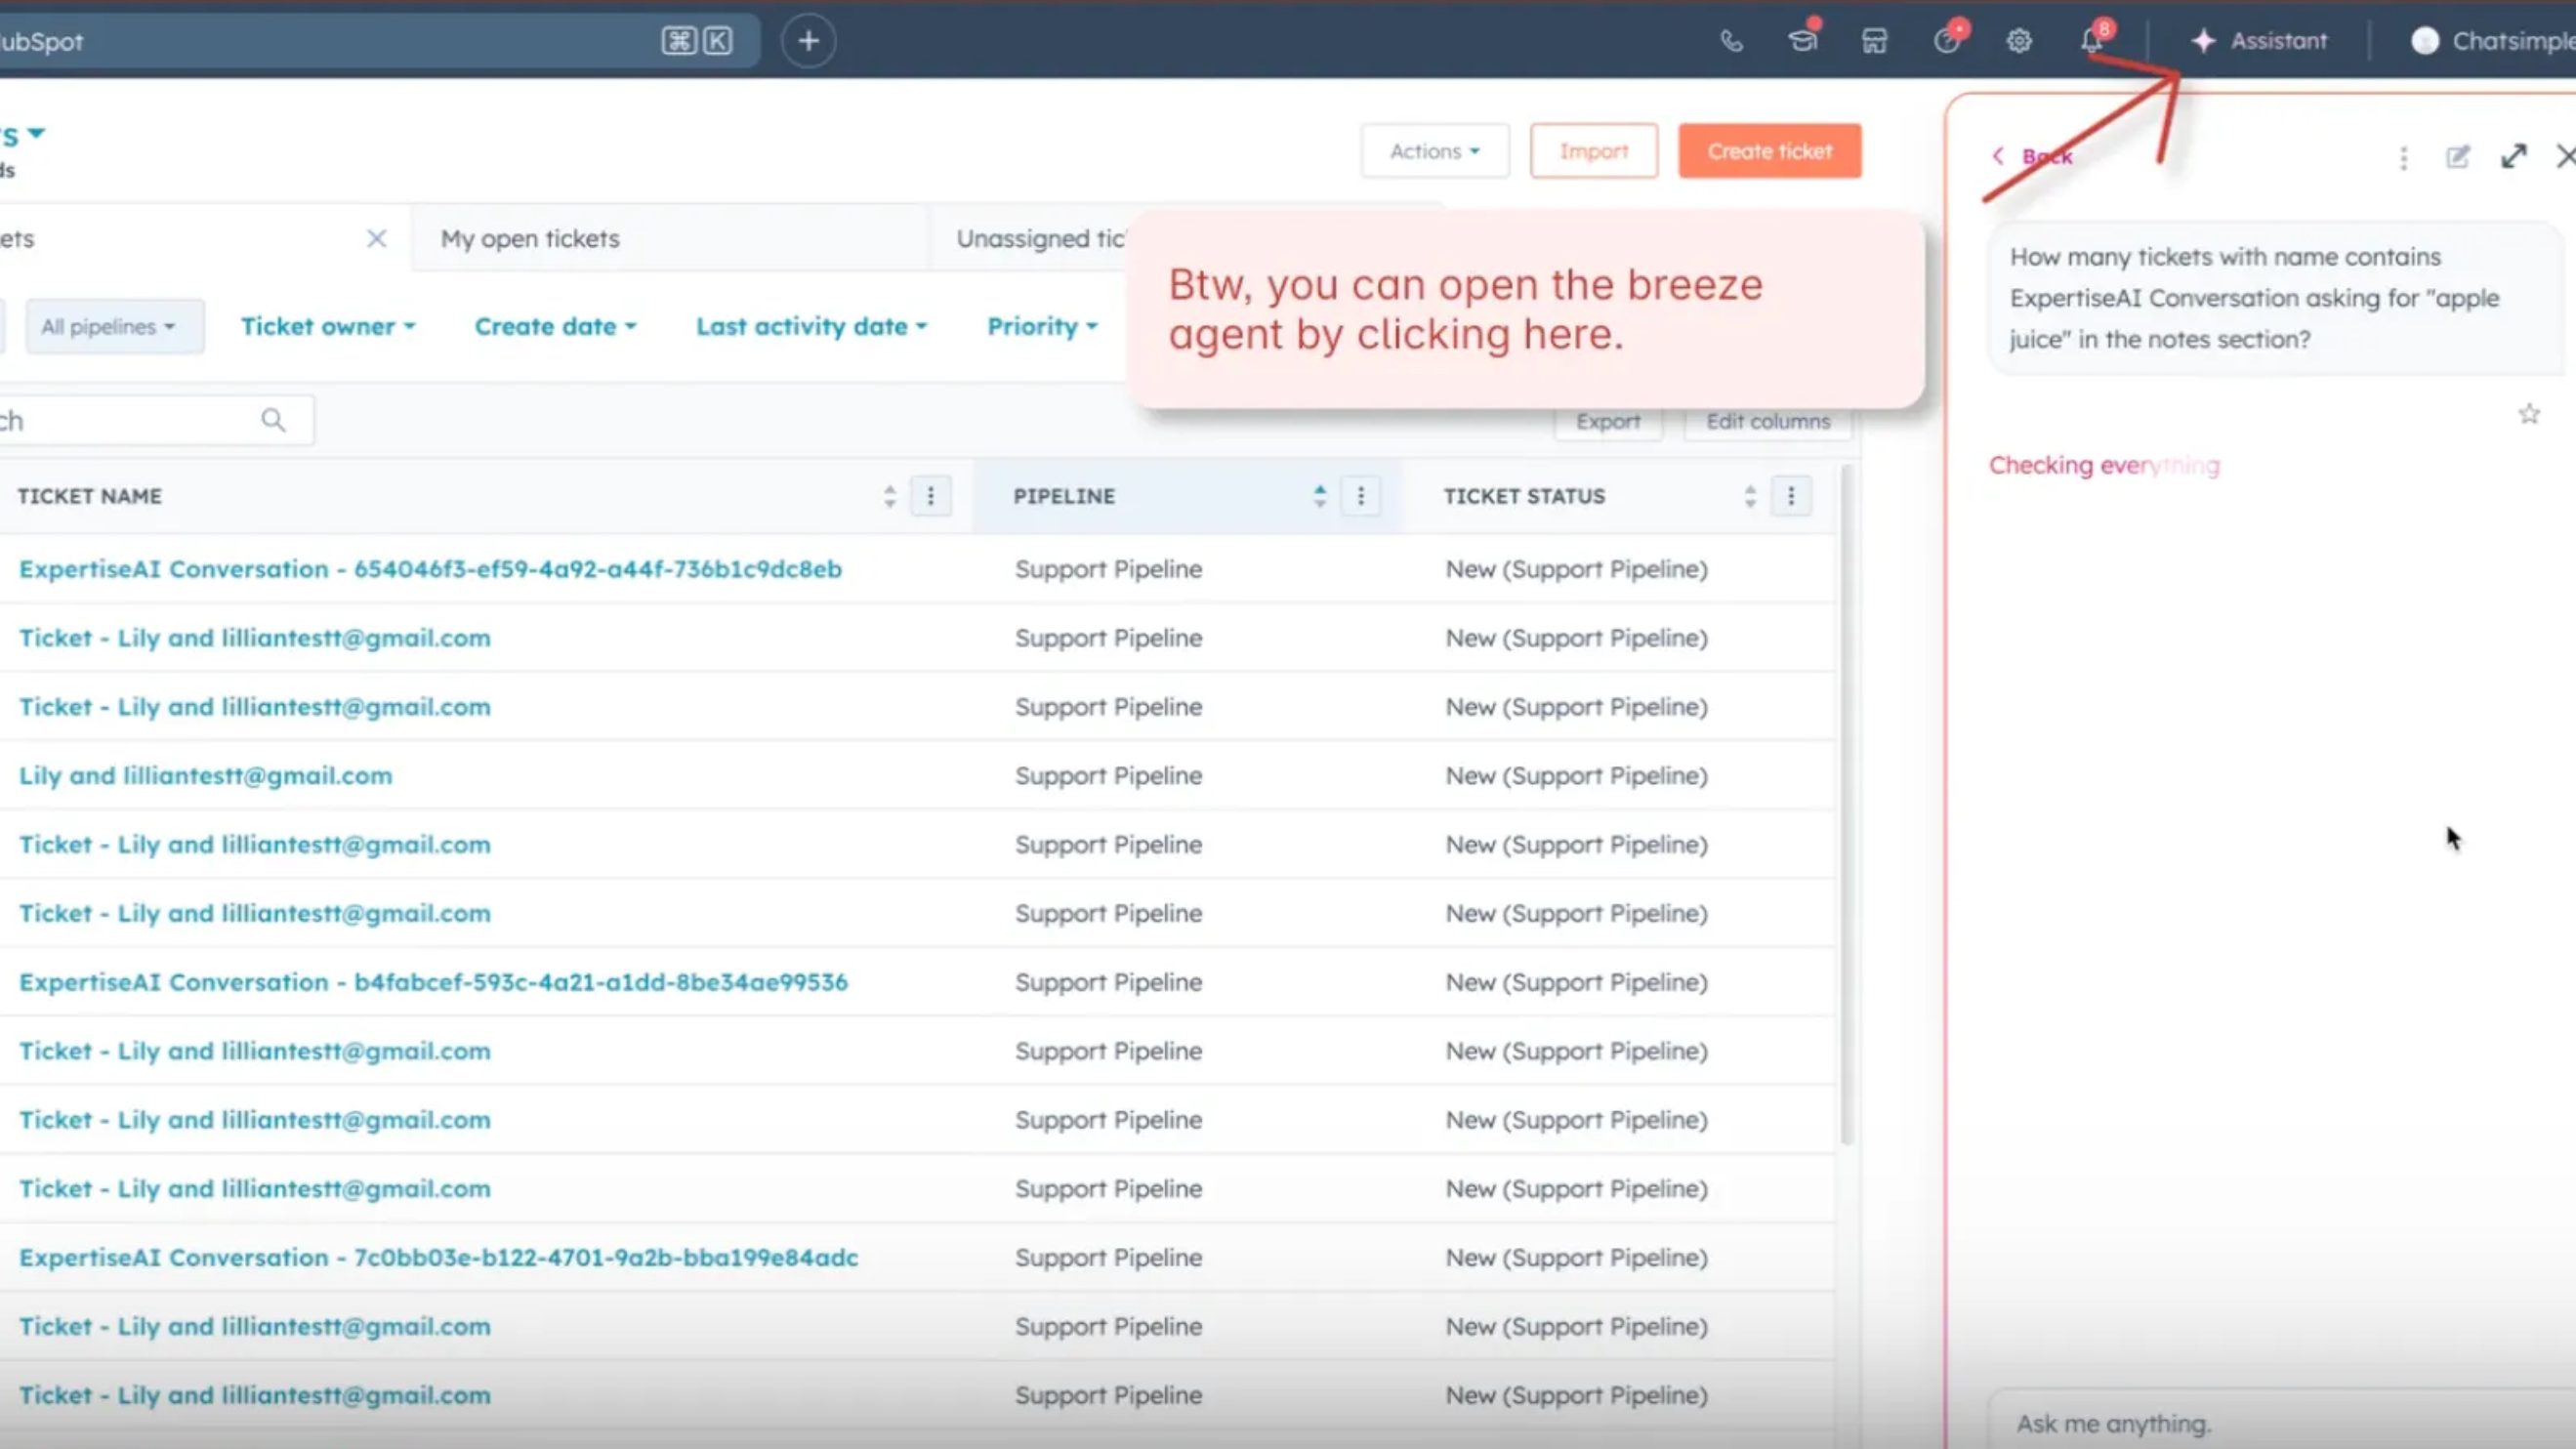Start a new Assistant chat with compose icon
This screenshot has width=2576, height=1449.
[2459, 157]
